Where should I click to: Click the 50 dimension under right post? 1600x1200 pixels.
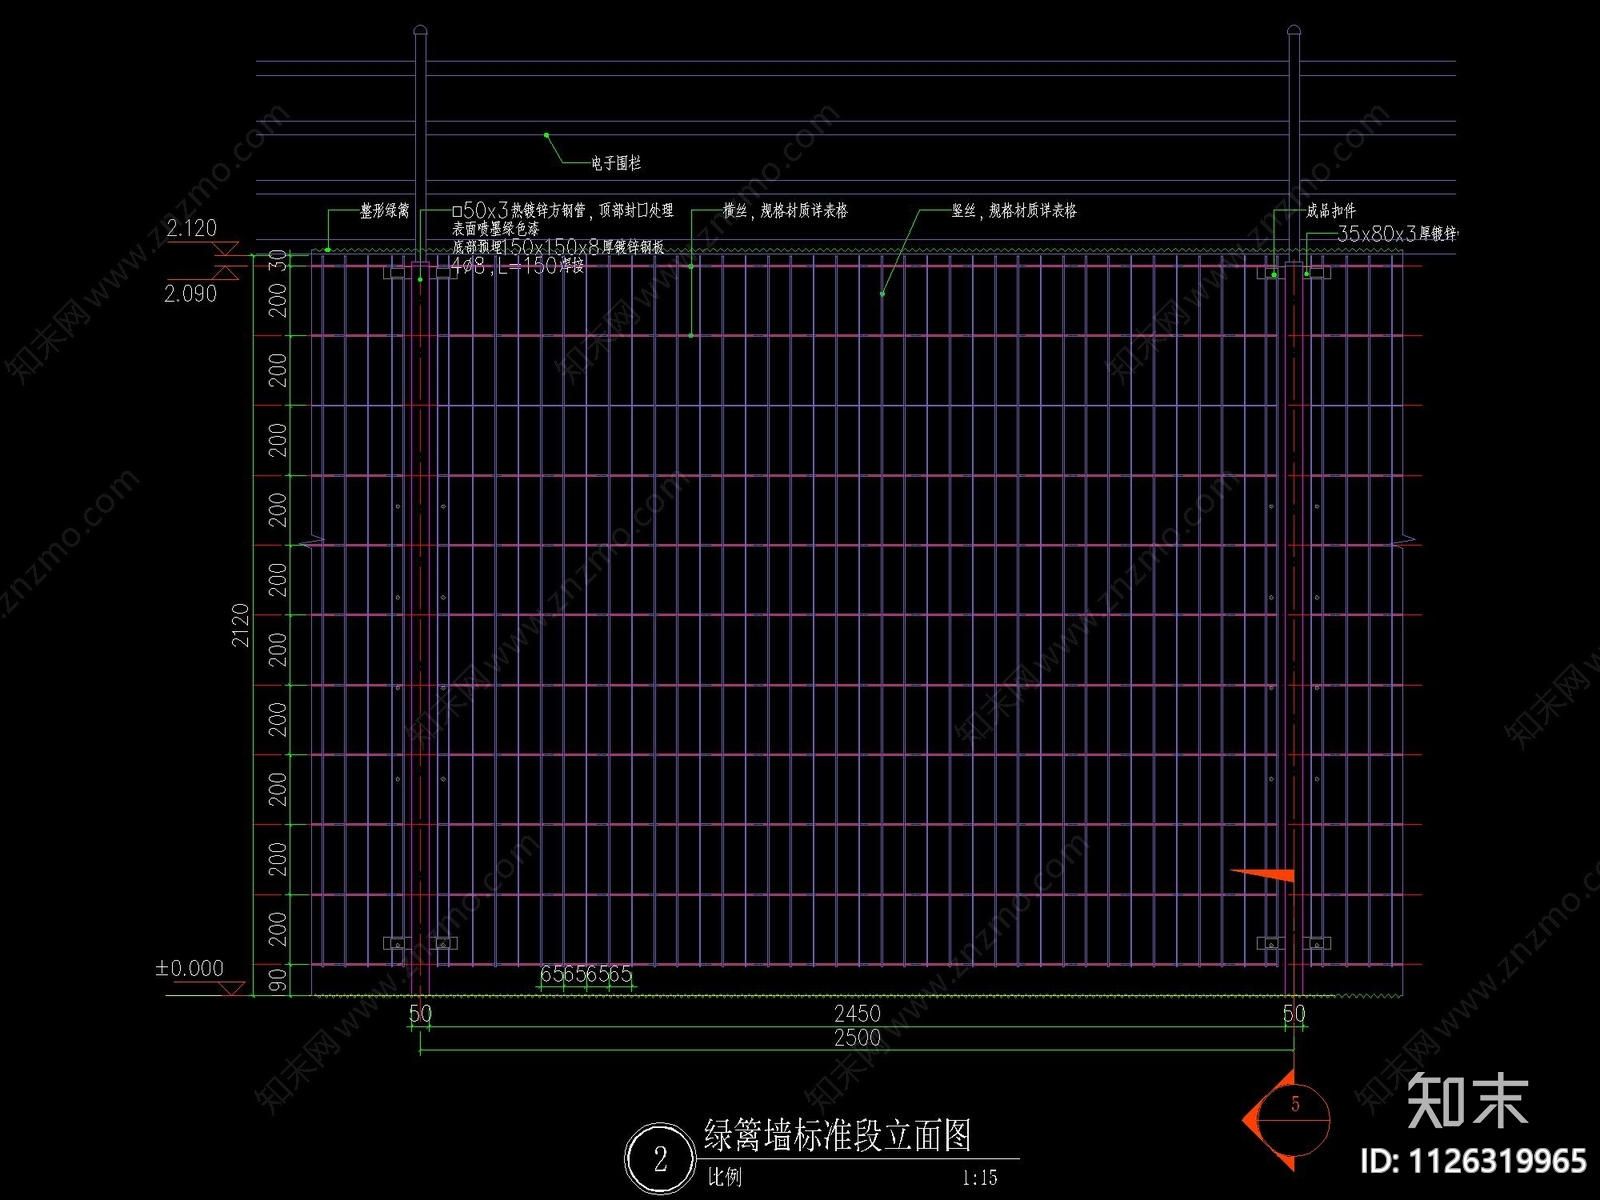[1294, 1013]
